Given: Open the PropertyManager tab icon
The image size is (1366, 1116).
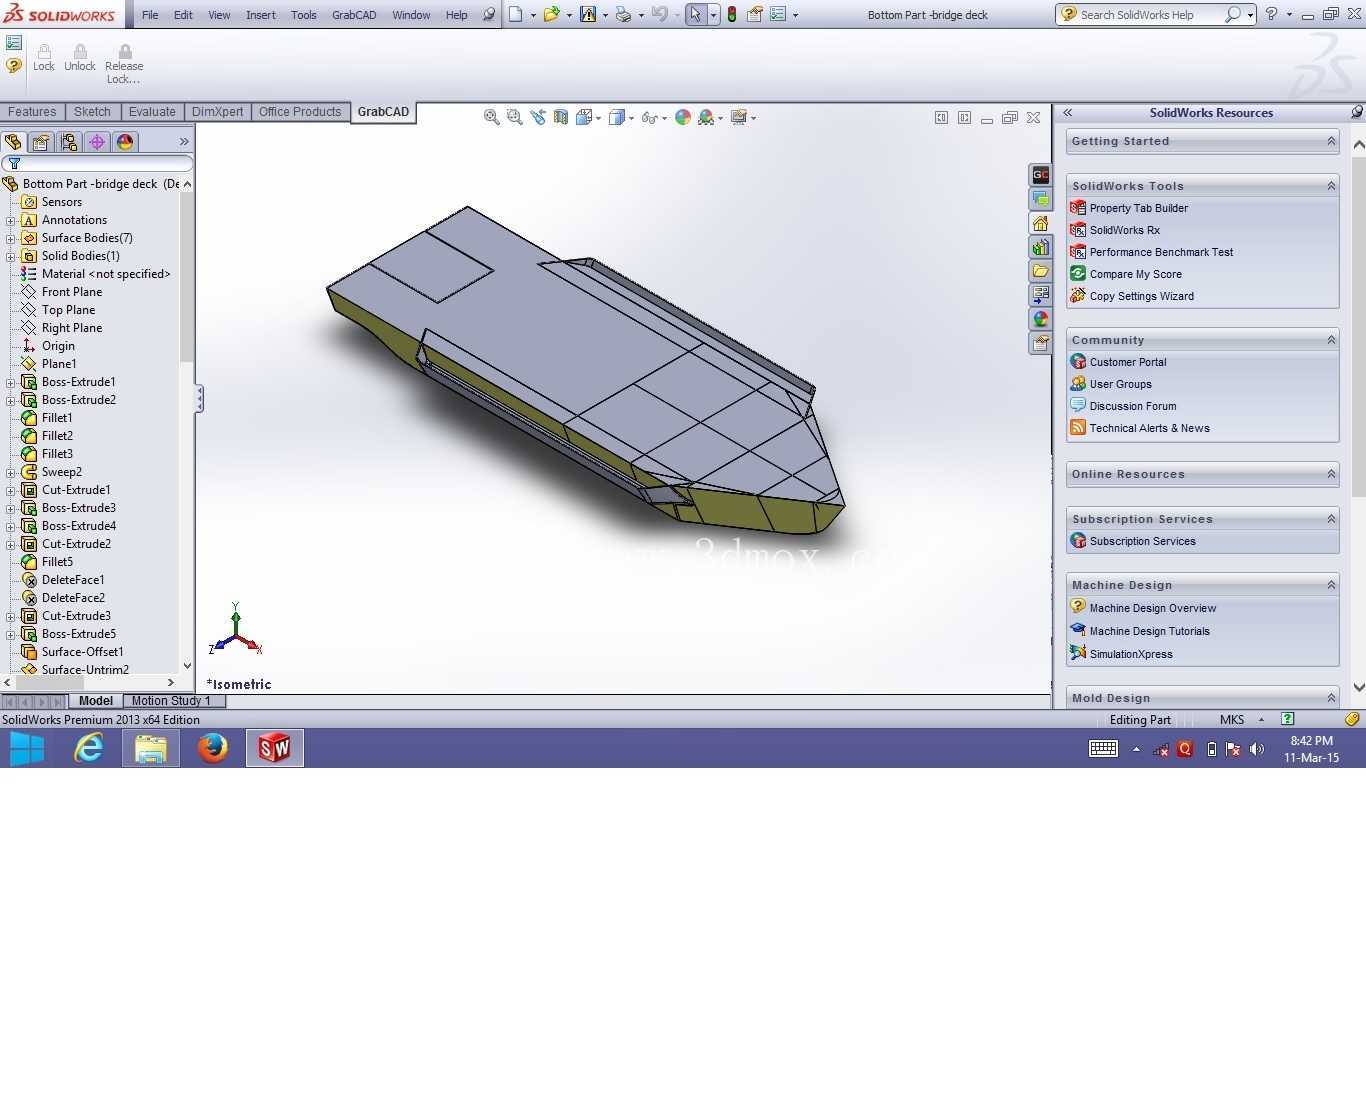Looking at the screenshot, I should pos(41,142).
